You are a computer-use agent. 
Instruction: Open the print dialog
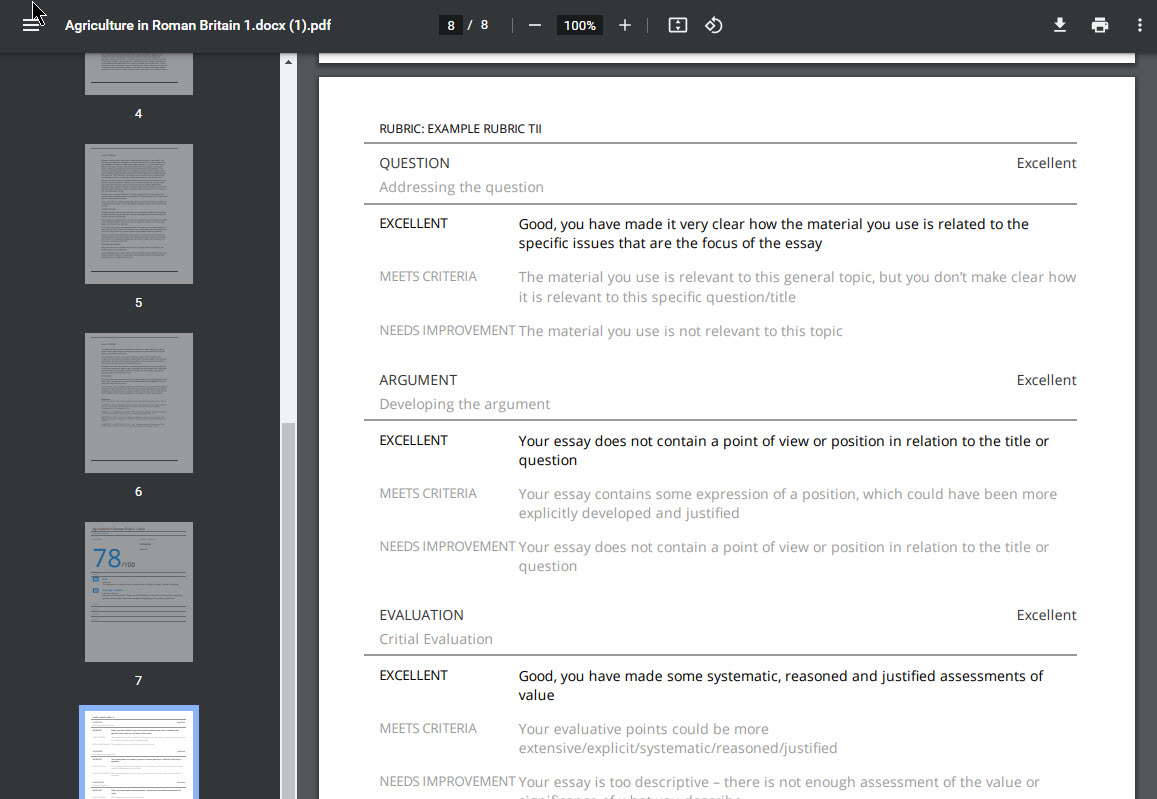[1099, 25]
